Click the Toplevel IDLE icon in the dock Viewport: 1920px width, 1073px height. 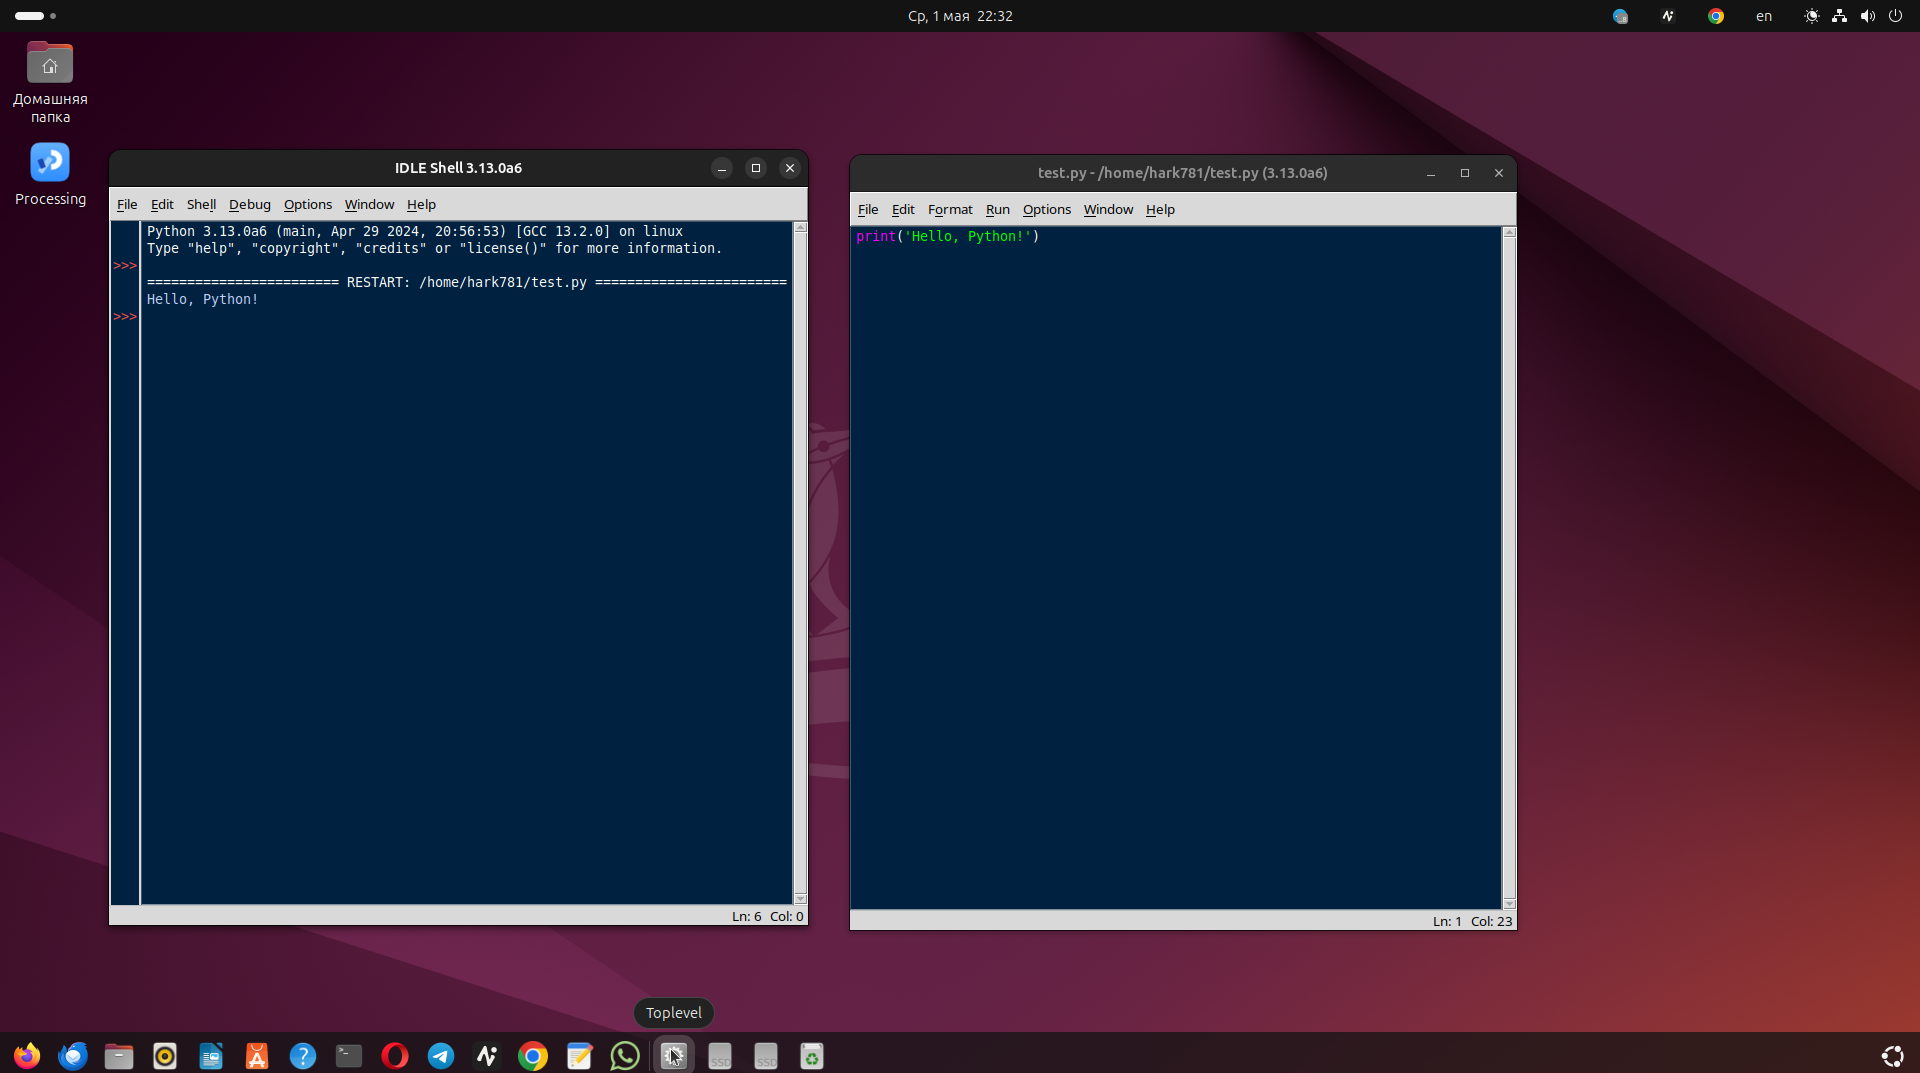(674, 1056)
